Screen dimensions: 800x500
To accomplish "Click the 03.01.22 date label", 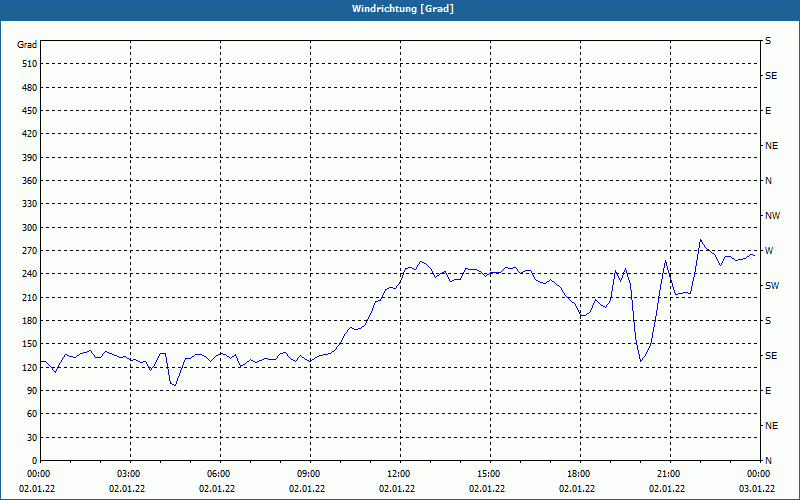I will (757, 489).
